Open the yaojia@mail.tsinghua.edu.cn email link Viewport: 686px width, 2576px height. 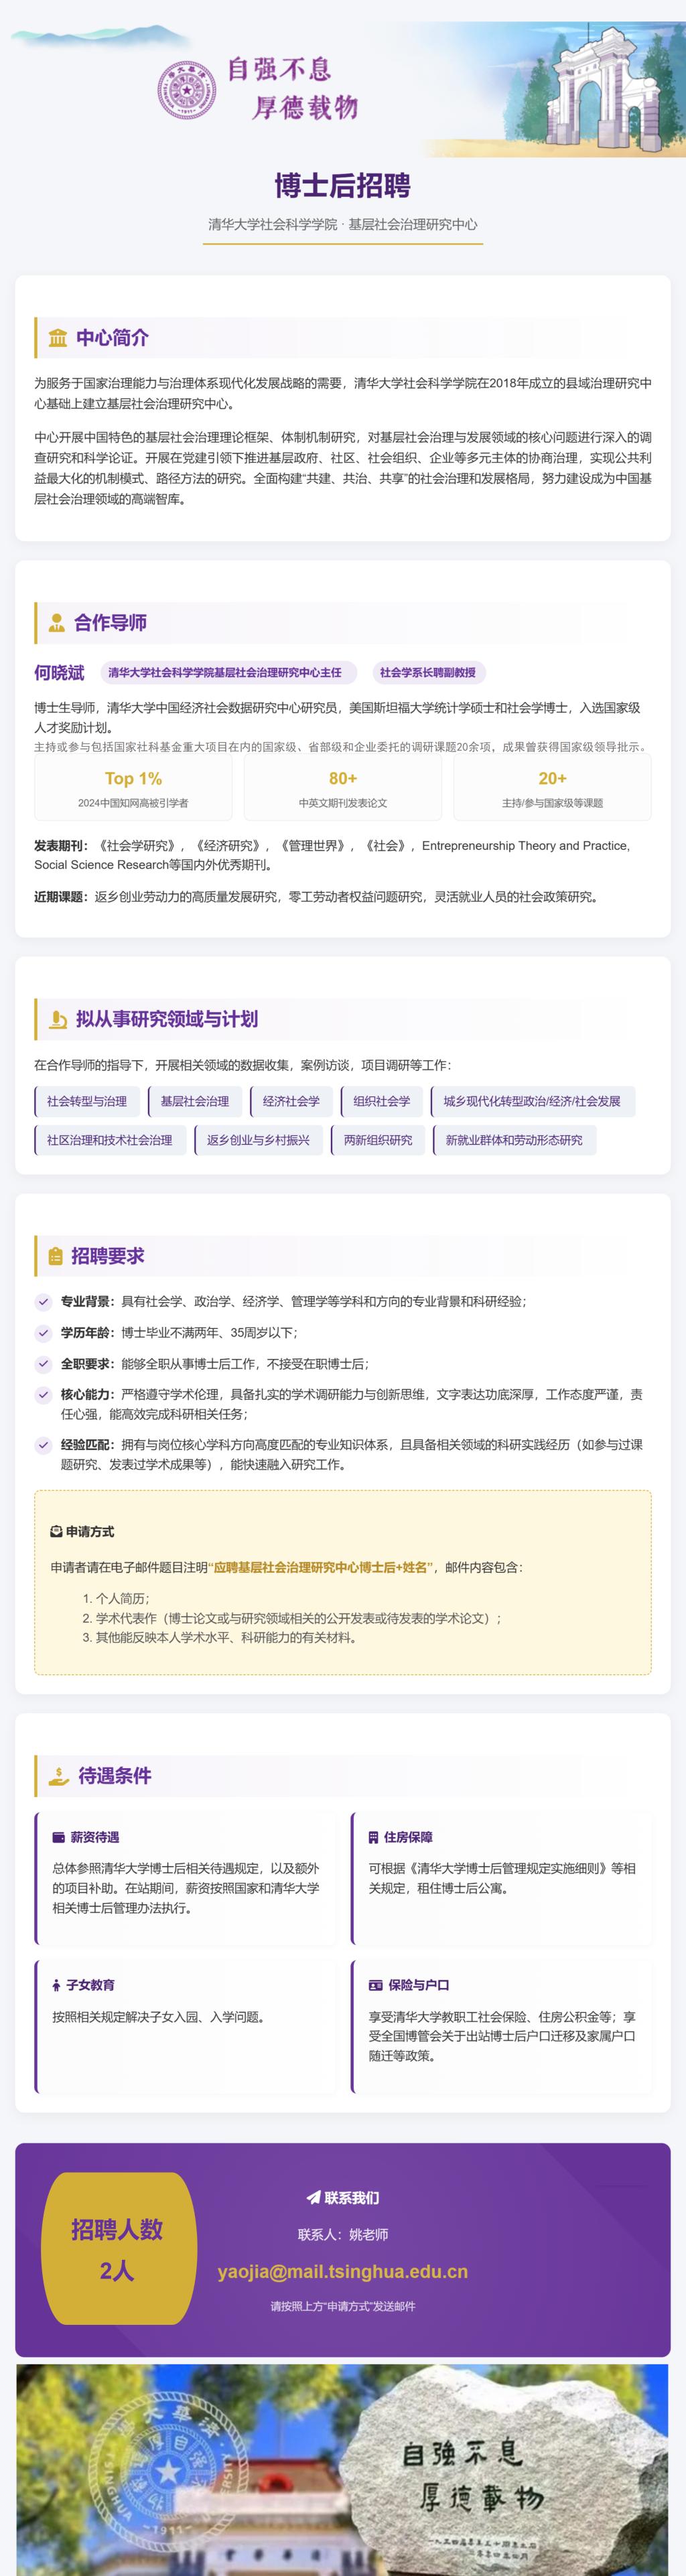coord(343,2271)
